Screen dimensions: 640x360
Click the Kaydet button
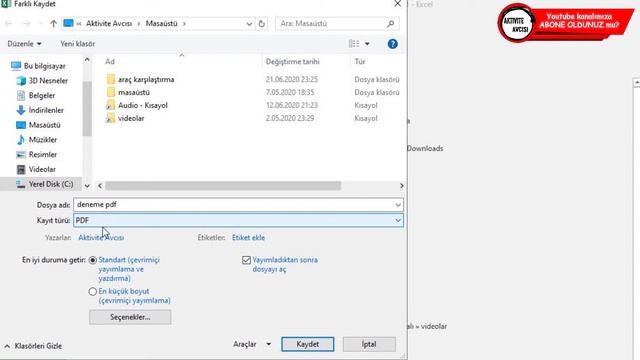tap(308, 344)
